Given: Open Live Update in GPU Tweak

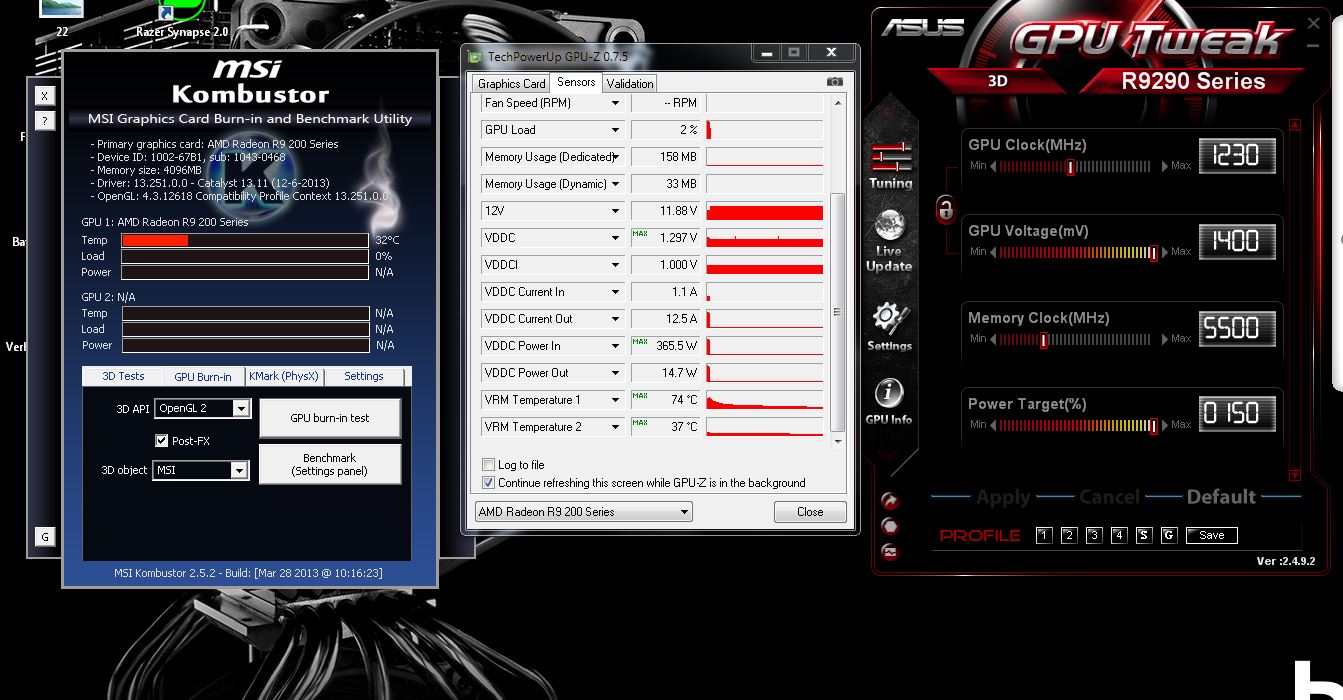Looking at the screenshot, I should point(889,241).
